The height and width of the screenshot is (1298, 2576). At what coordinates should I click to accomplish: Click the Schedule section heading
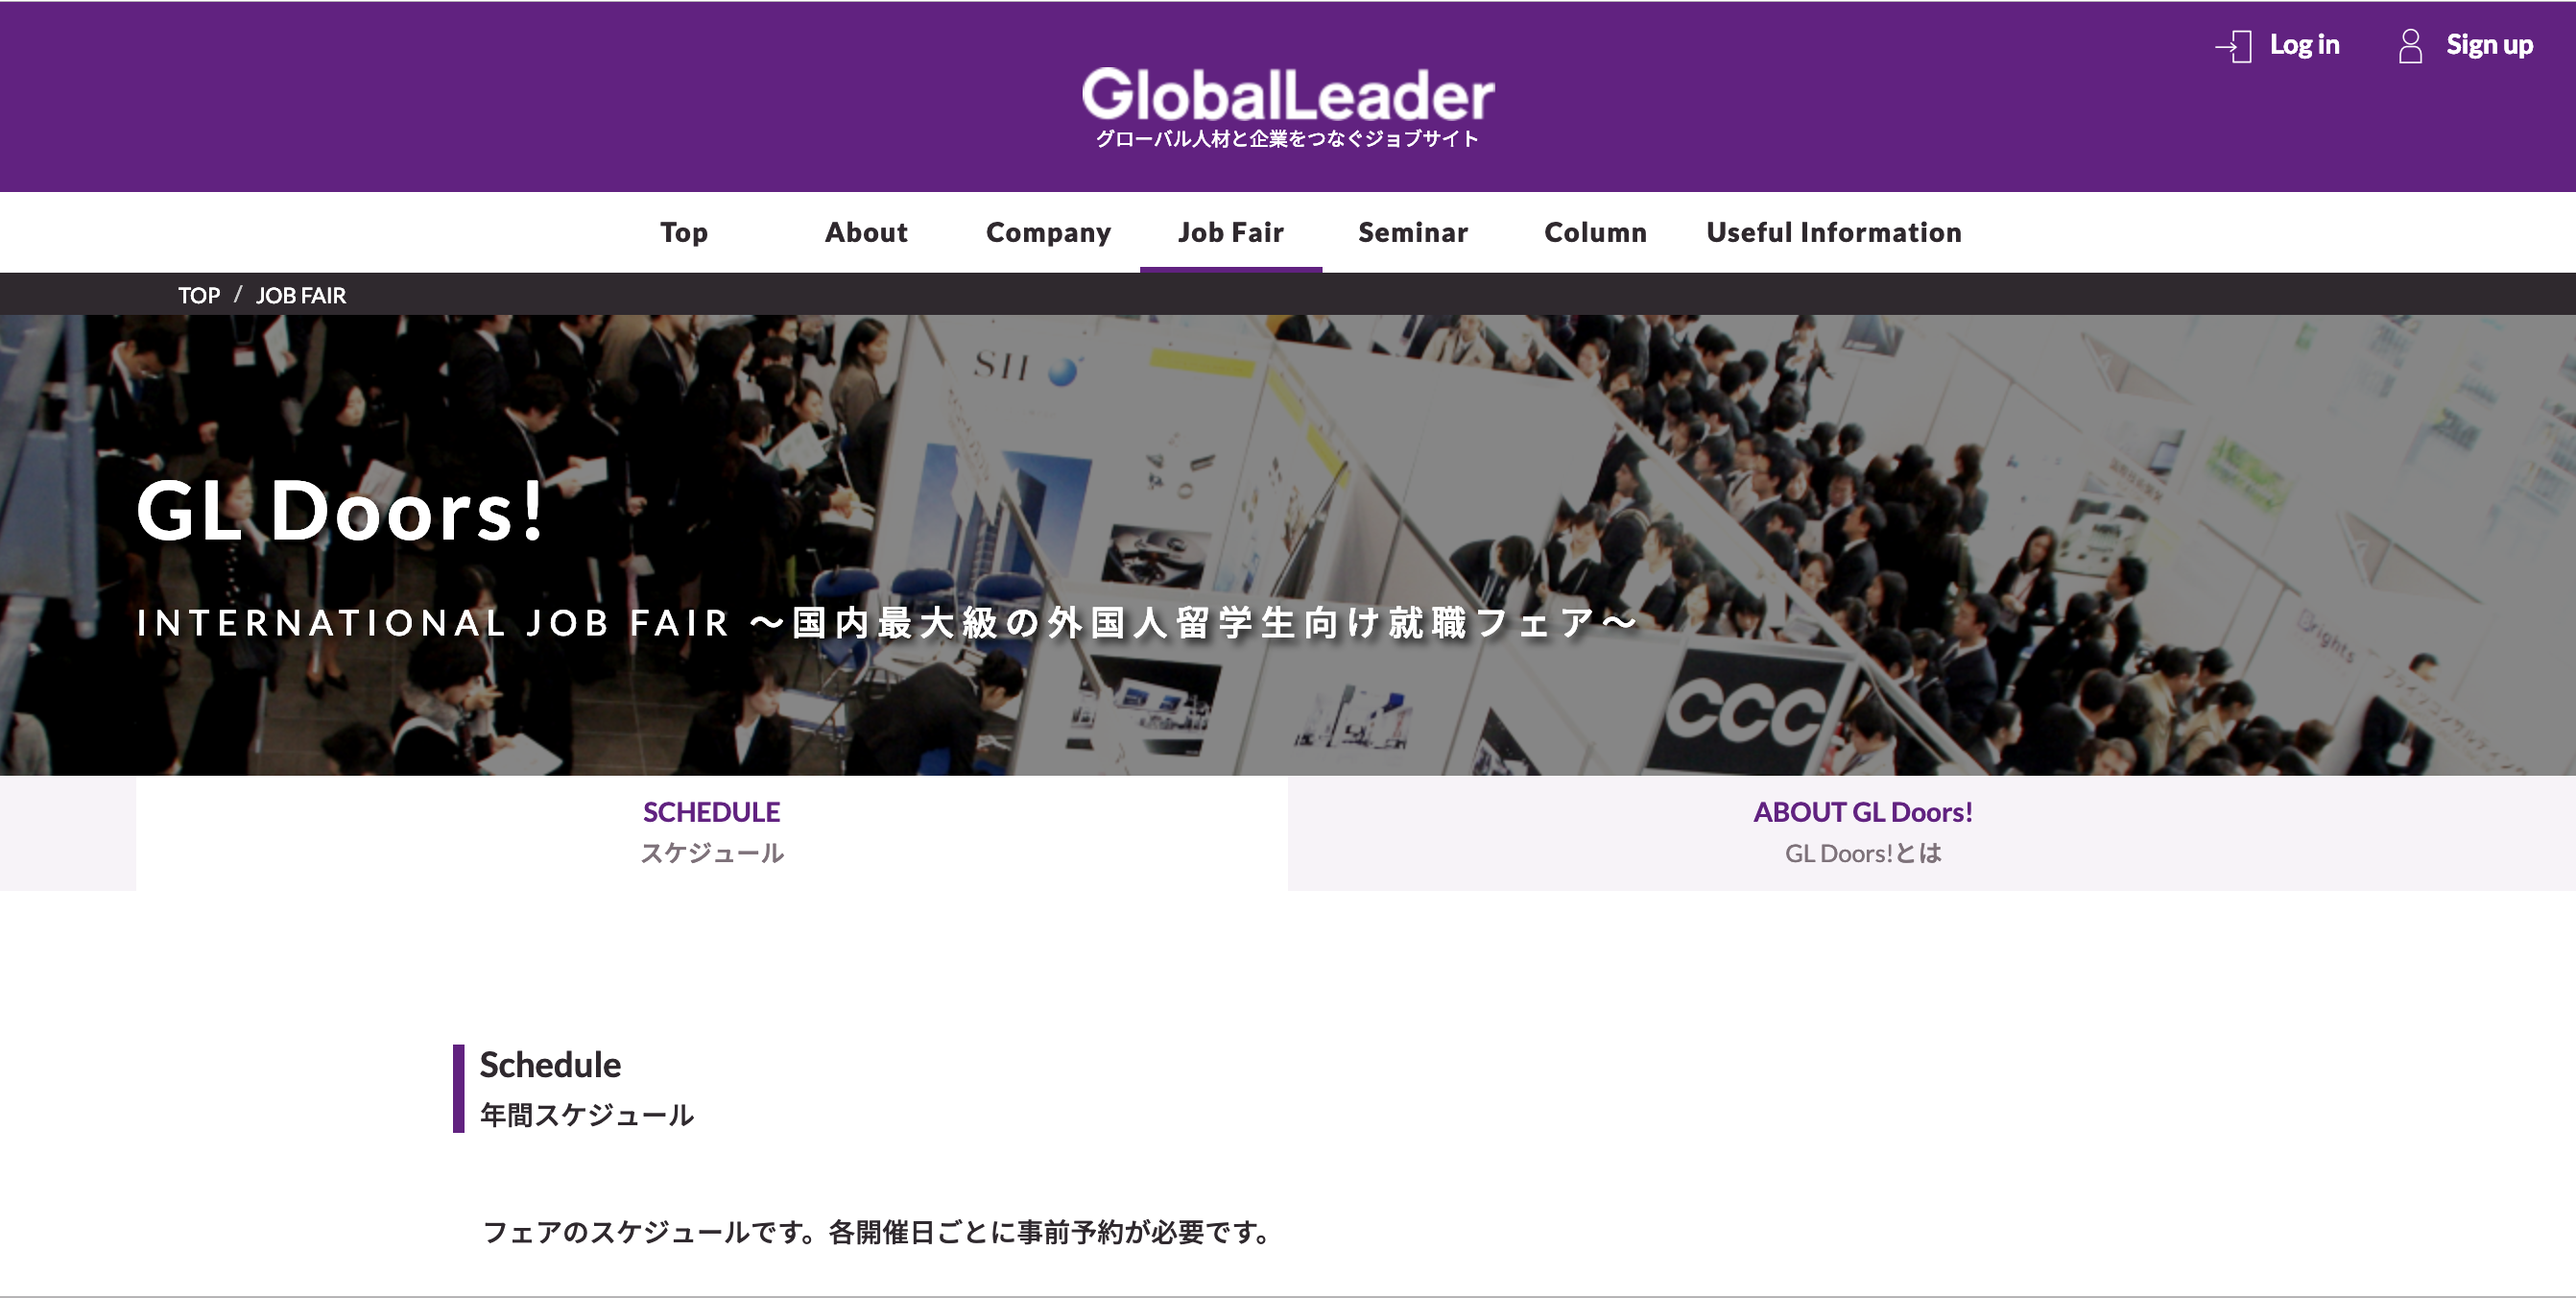(x=550, y=1065)
